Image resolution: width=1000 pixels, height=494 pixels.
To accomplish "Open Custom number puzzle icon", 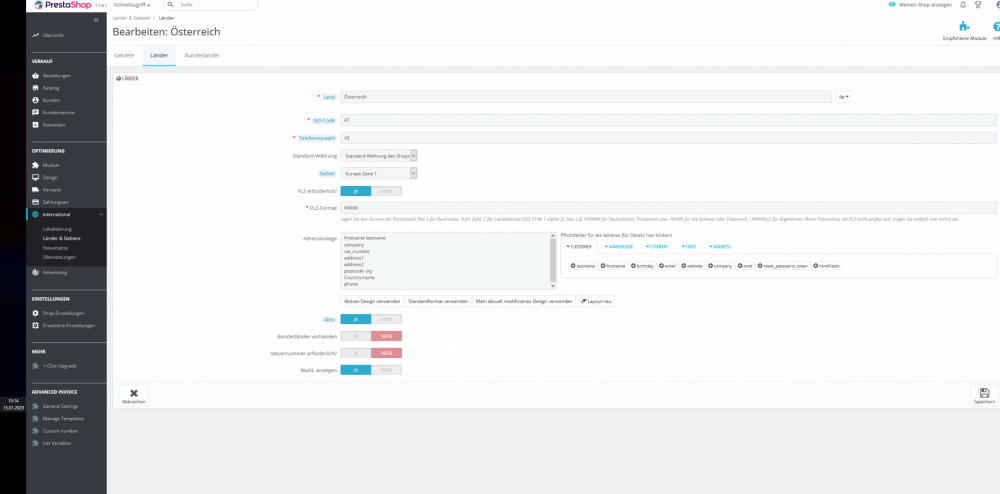I will [x=36, y=431].
